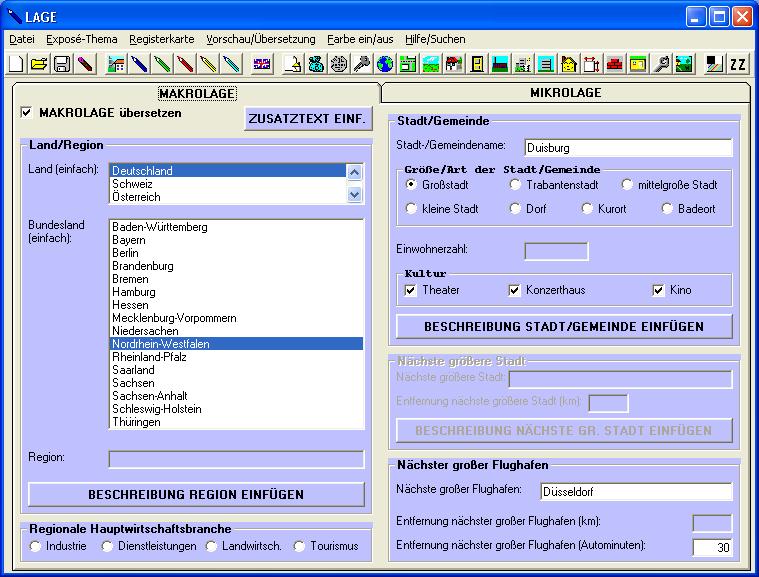Image resolution: width=759 pixels, height=577 pixels.
Task: Open the Registerkarte menu
Action: [161, 39]
